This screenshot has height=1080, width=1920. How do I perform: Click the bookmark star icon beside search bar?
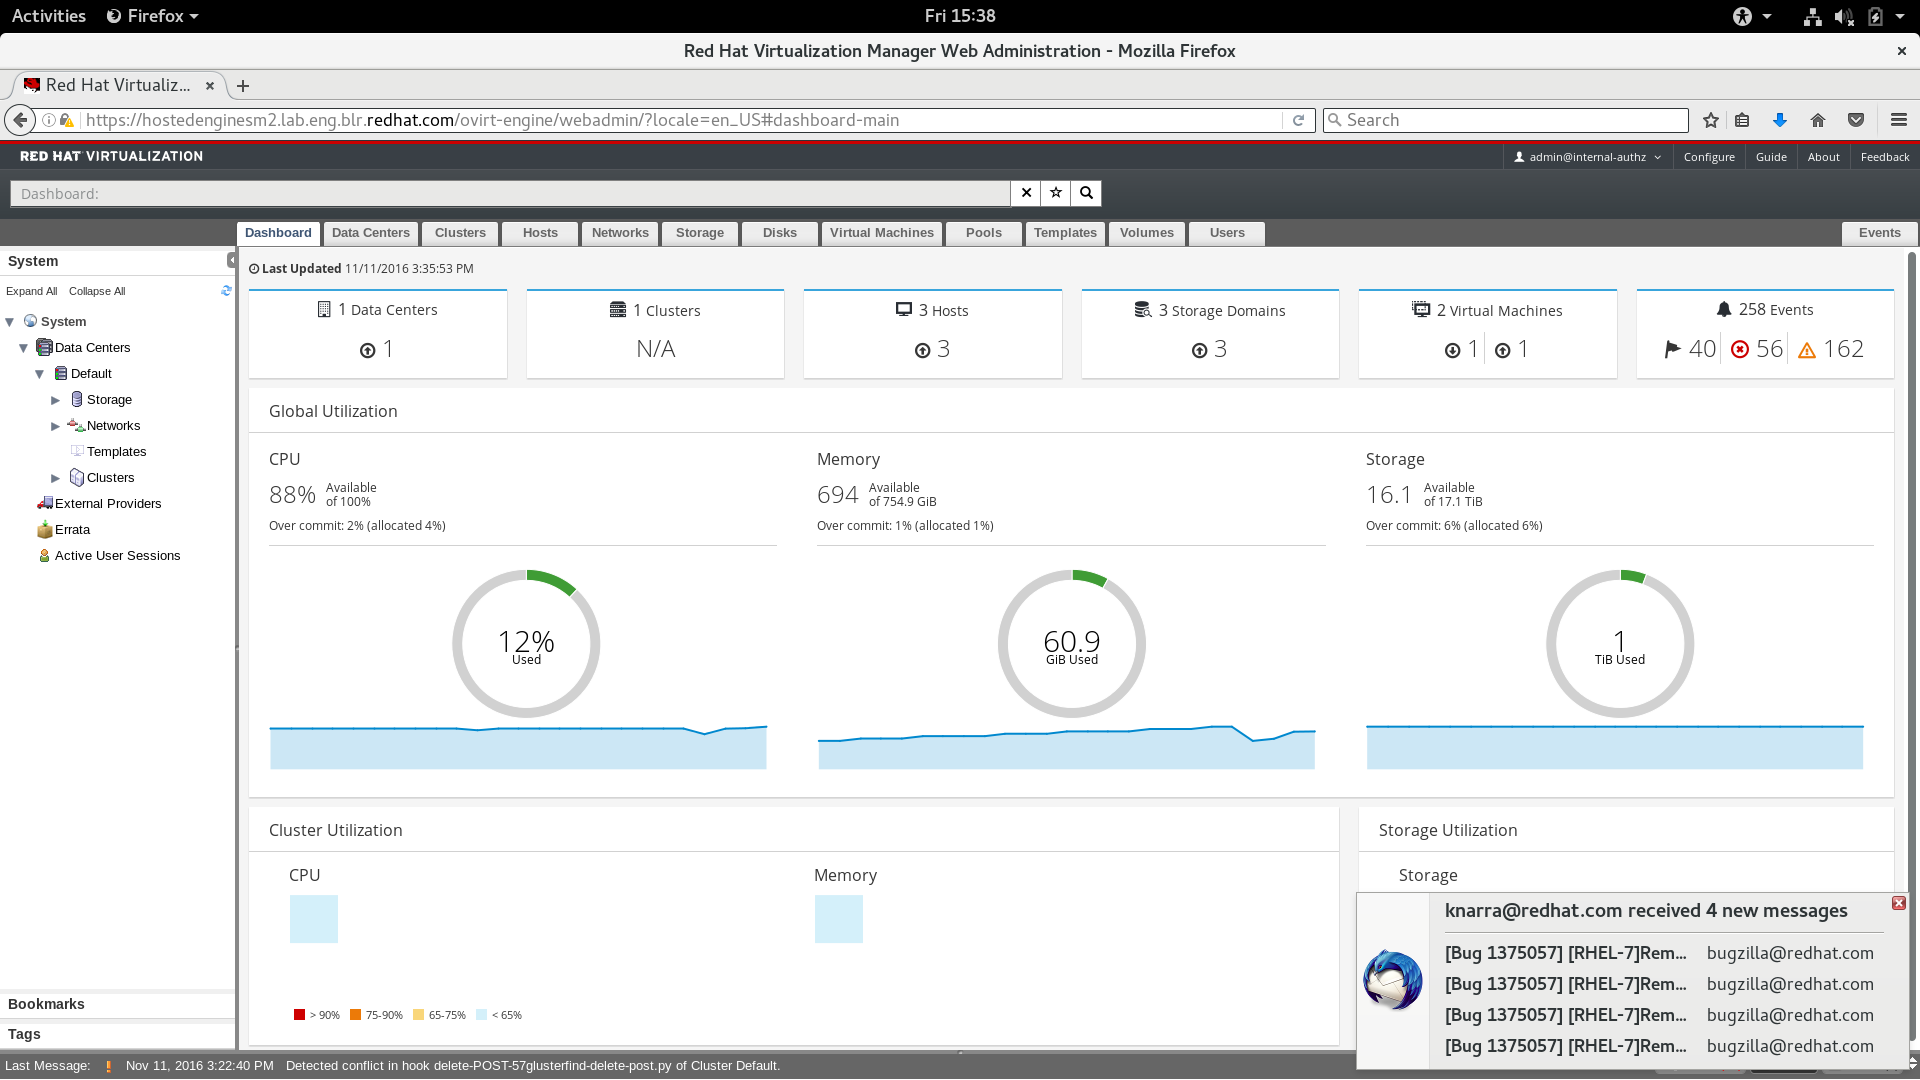point(1056,193)
